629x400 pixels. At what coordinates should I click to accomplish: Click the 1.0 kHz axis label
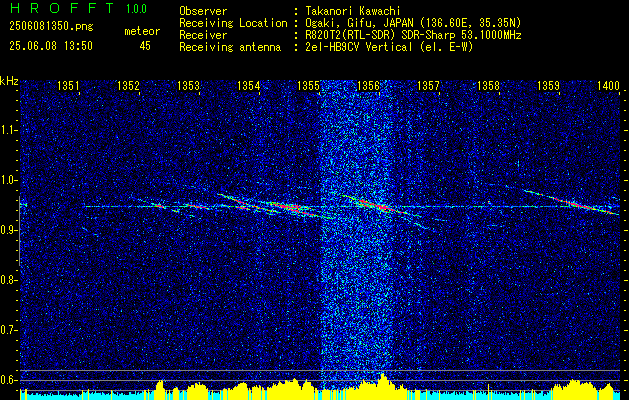click(x=8, y=180)
